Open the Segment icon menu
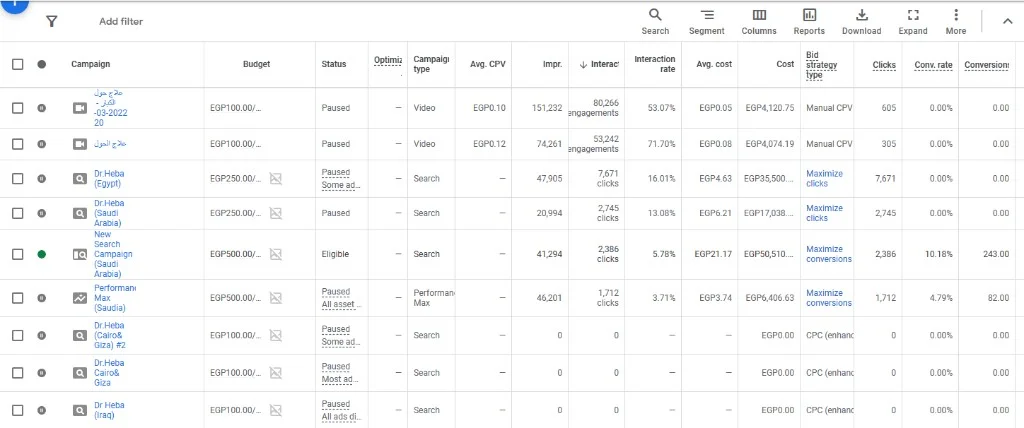 coord(707,22)
